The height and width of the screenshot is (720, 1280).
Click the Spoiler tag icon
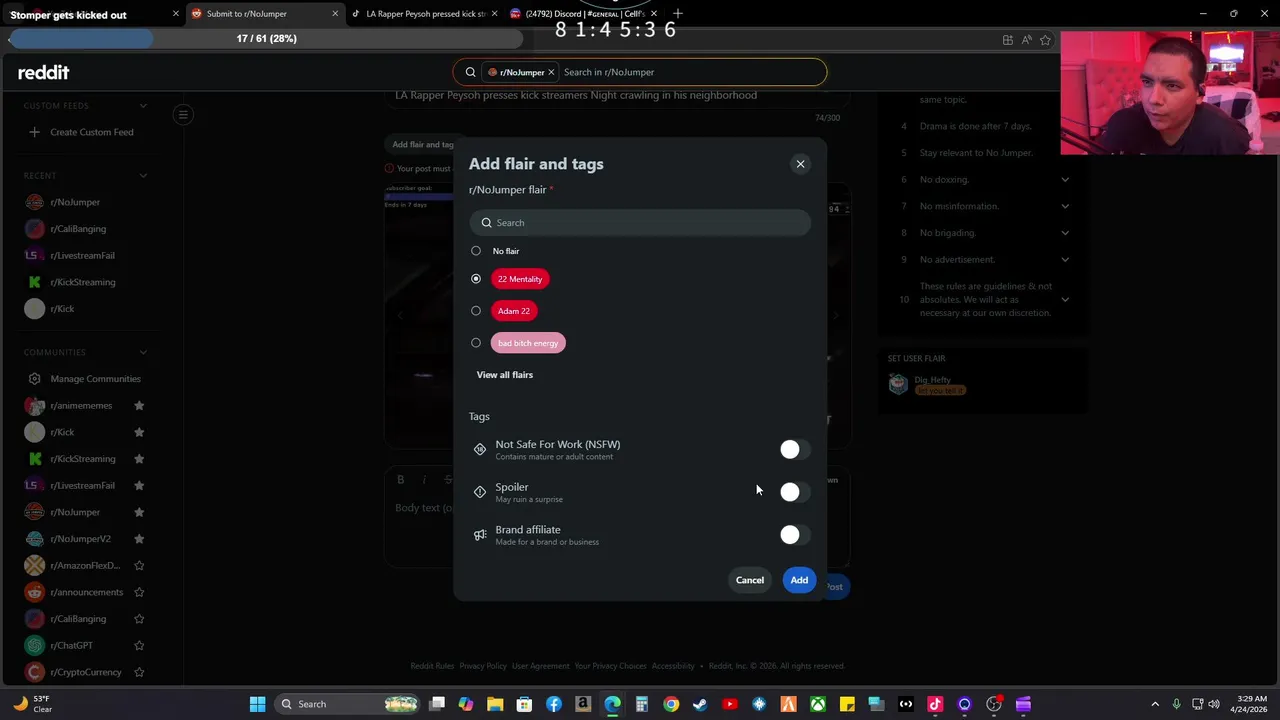coord(480,492)
